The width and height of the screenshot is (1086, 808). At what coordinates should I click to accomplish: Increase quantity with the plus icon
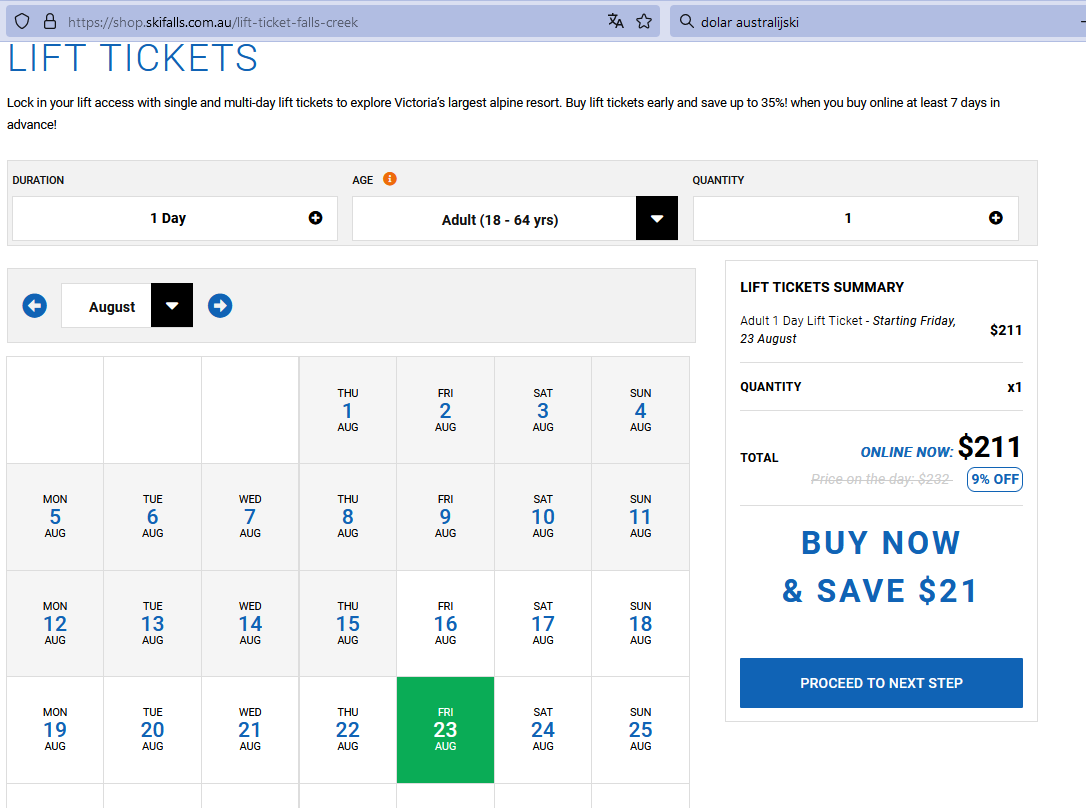(995, 218)
